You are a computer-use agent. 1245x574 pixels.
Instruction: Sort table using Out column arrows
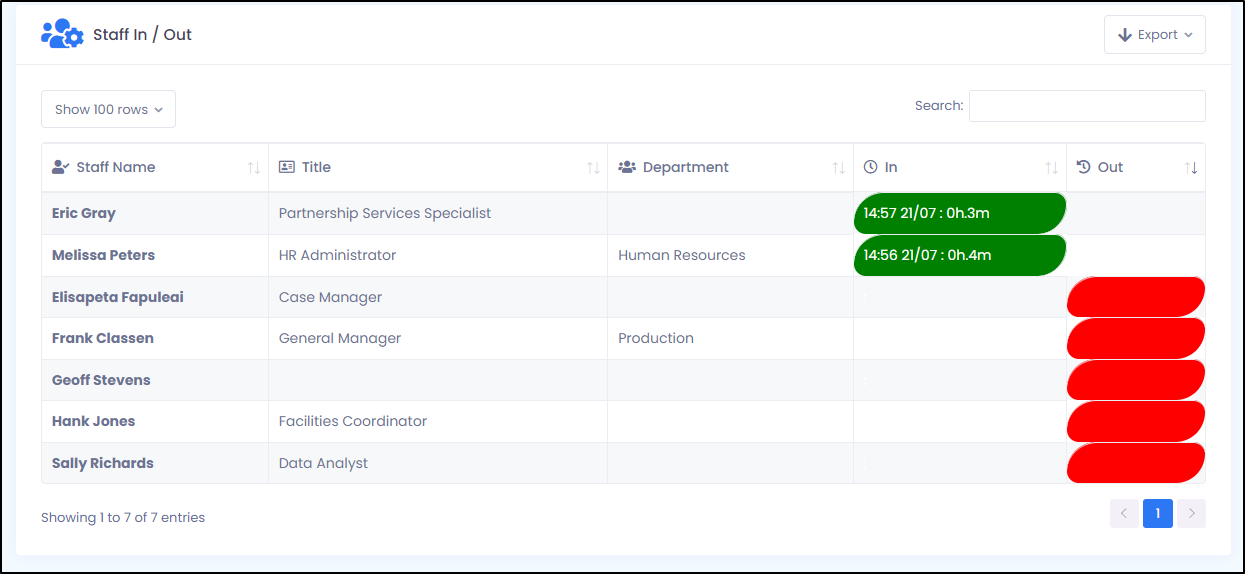click(x=1191, y=168)
